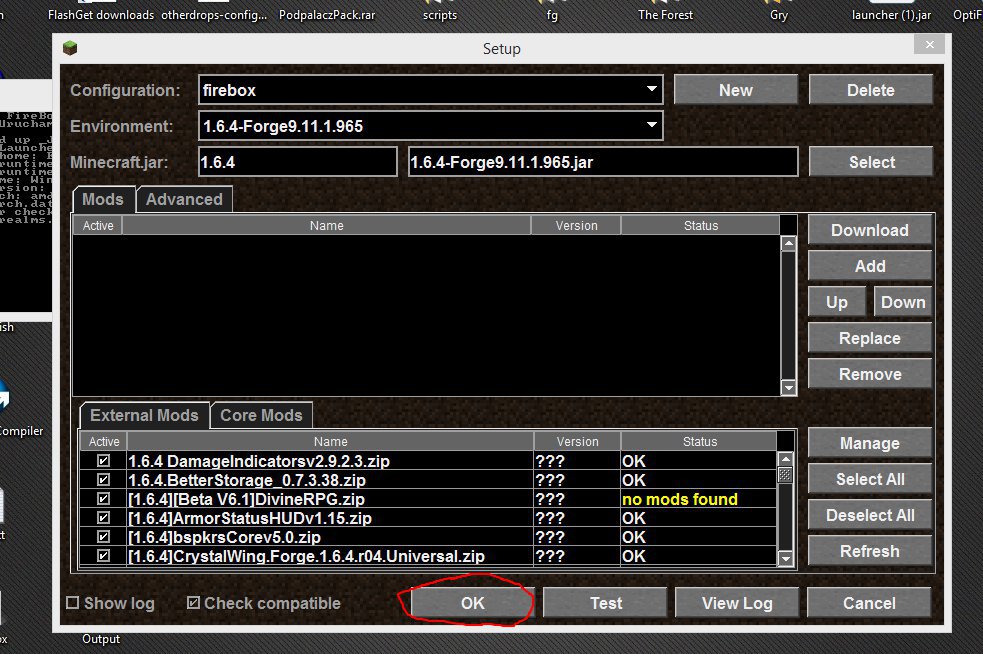Click scroll-up arrow of External Mods list

(785, 459)
